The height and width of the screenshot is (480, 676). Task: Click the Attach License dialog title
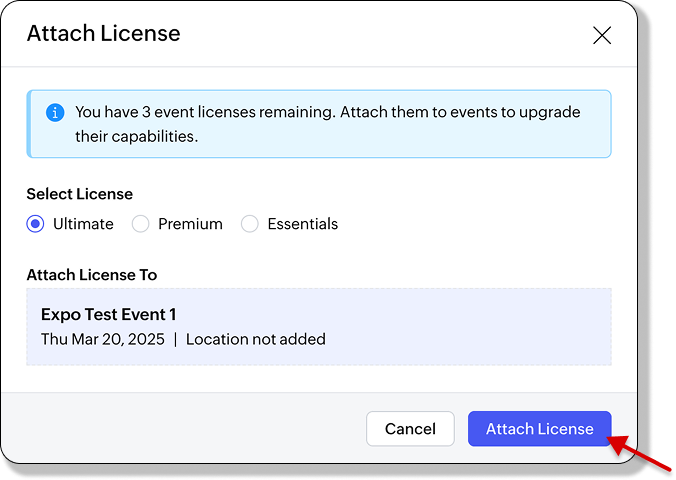pyautogui.click(x=104, y=33)
